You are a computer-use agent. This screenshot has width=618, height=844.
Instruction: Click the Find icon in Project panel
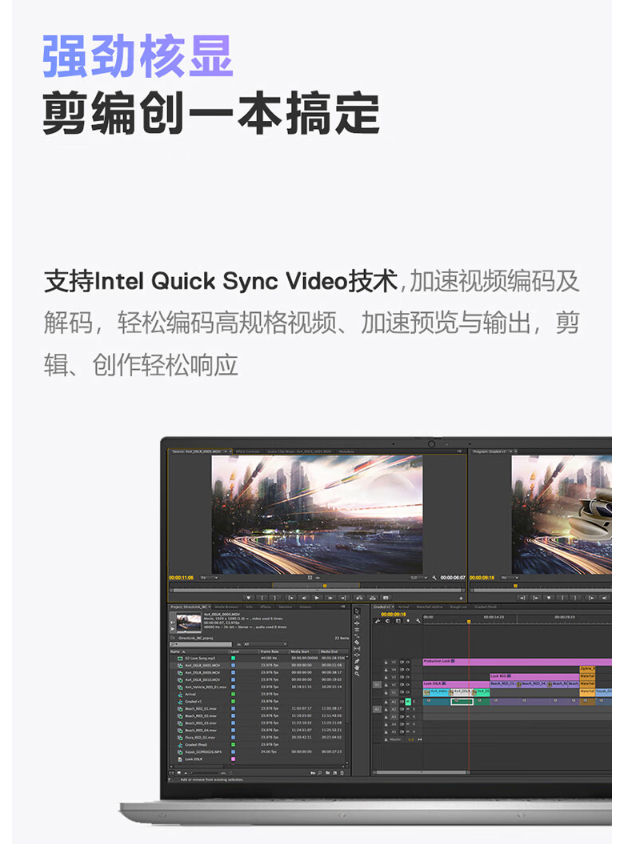[320, 773]
